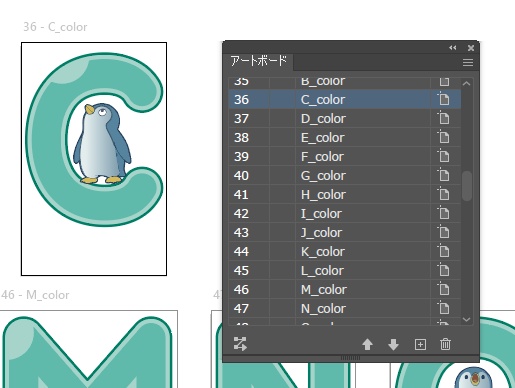Open artboard options icon for I_color
The width and height of the screenshot is (515, 388).
click(x=444, y=213)
